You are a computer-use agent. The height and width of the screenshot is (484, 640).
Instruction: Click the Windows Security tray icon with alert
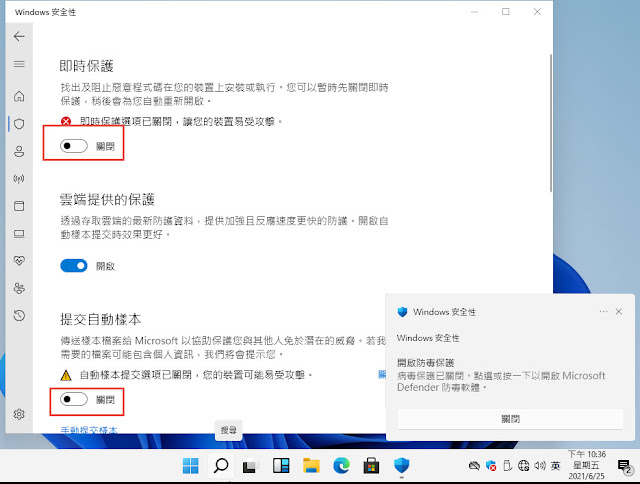pyautogui.click(x=491, y=466)
